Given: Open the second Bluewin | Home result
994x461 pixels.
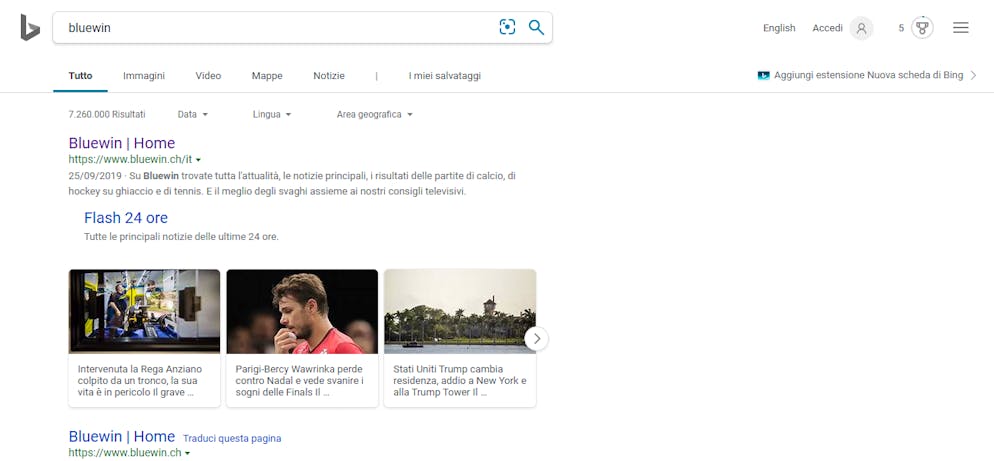Looking at the screenshot, I should pyautogui.click(x=122, y=436).
